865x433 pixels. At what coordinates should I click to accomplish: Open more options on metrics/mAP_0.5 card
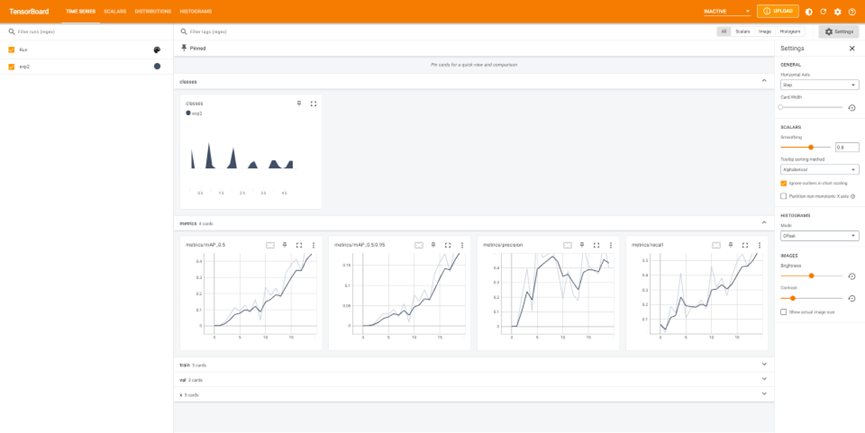click(313, 245)
